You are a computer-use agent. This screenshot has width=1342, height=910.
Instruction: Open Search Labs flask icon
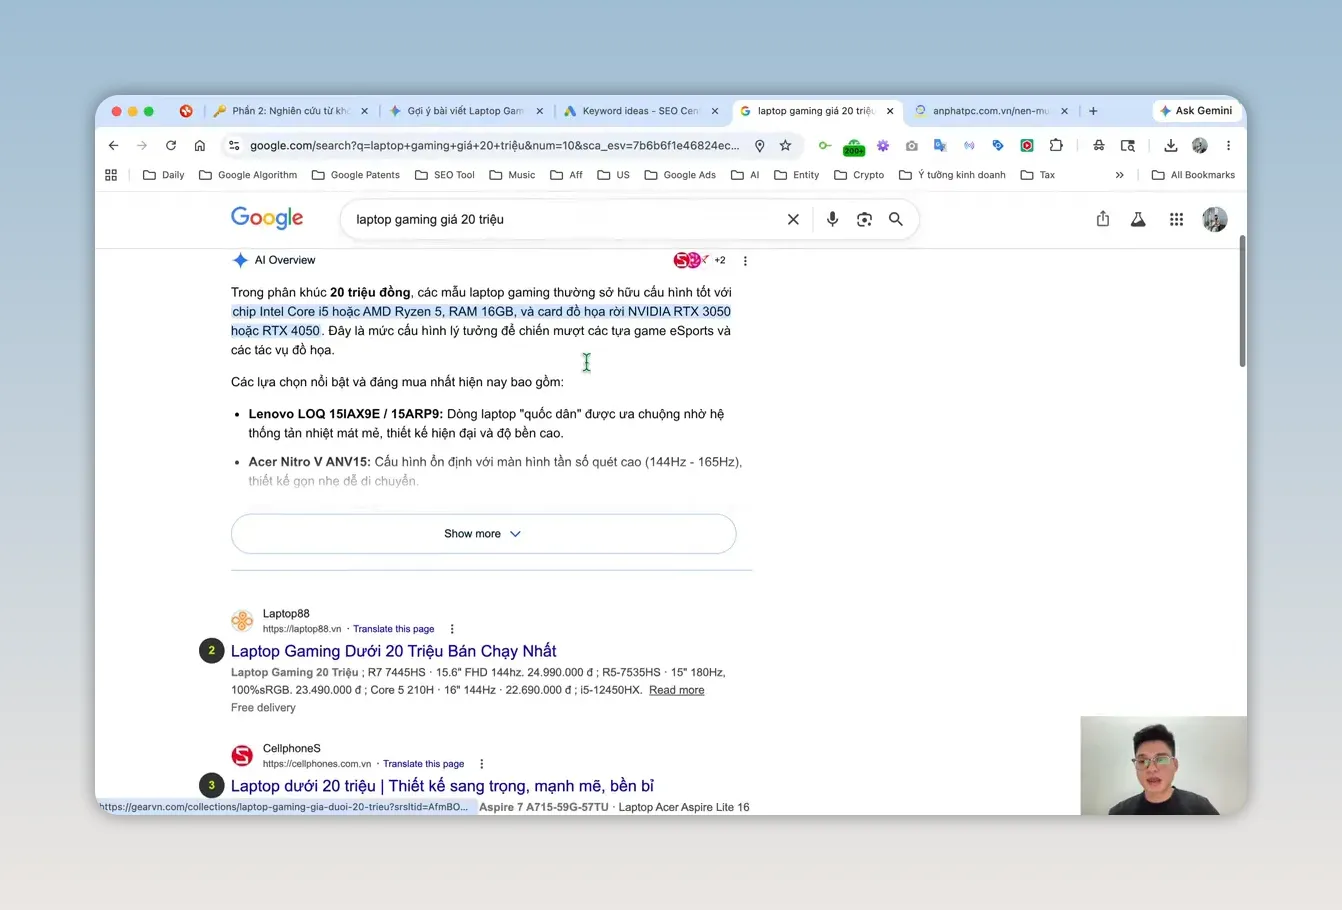coord(1138,219)
